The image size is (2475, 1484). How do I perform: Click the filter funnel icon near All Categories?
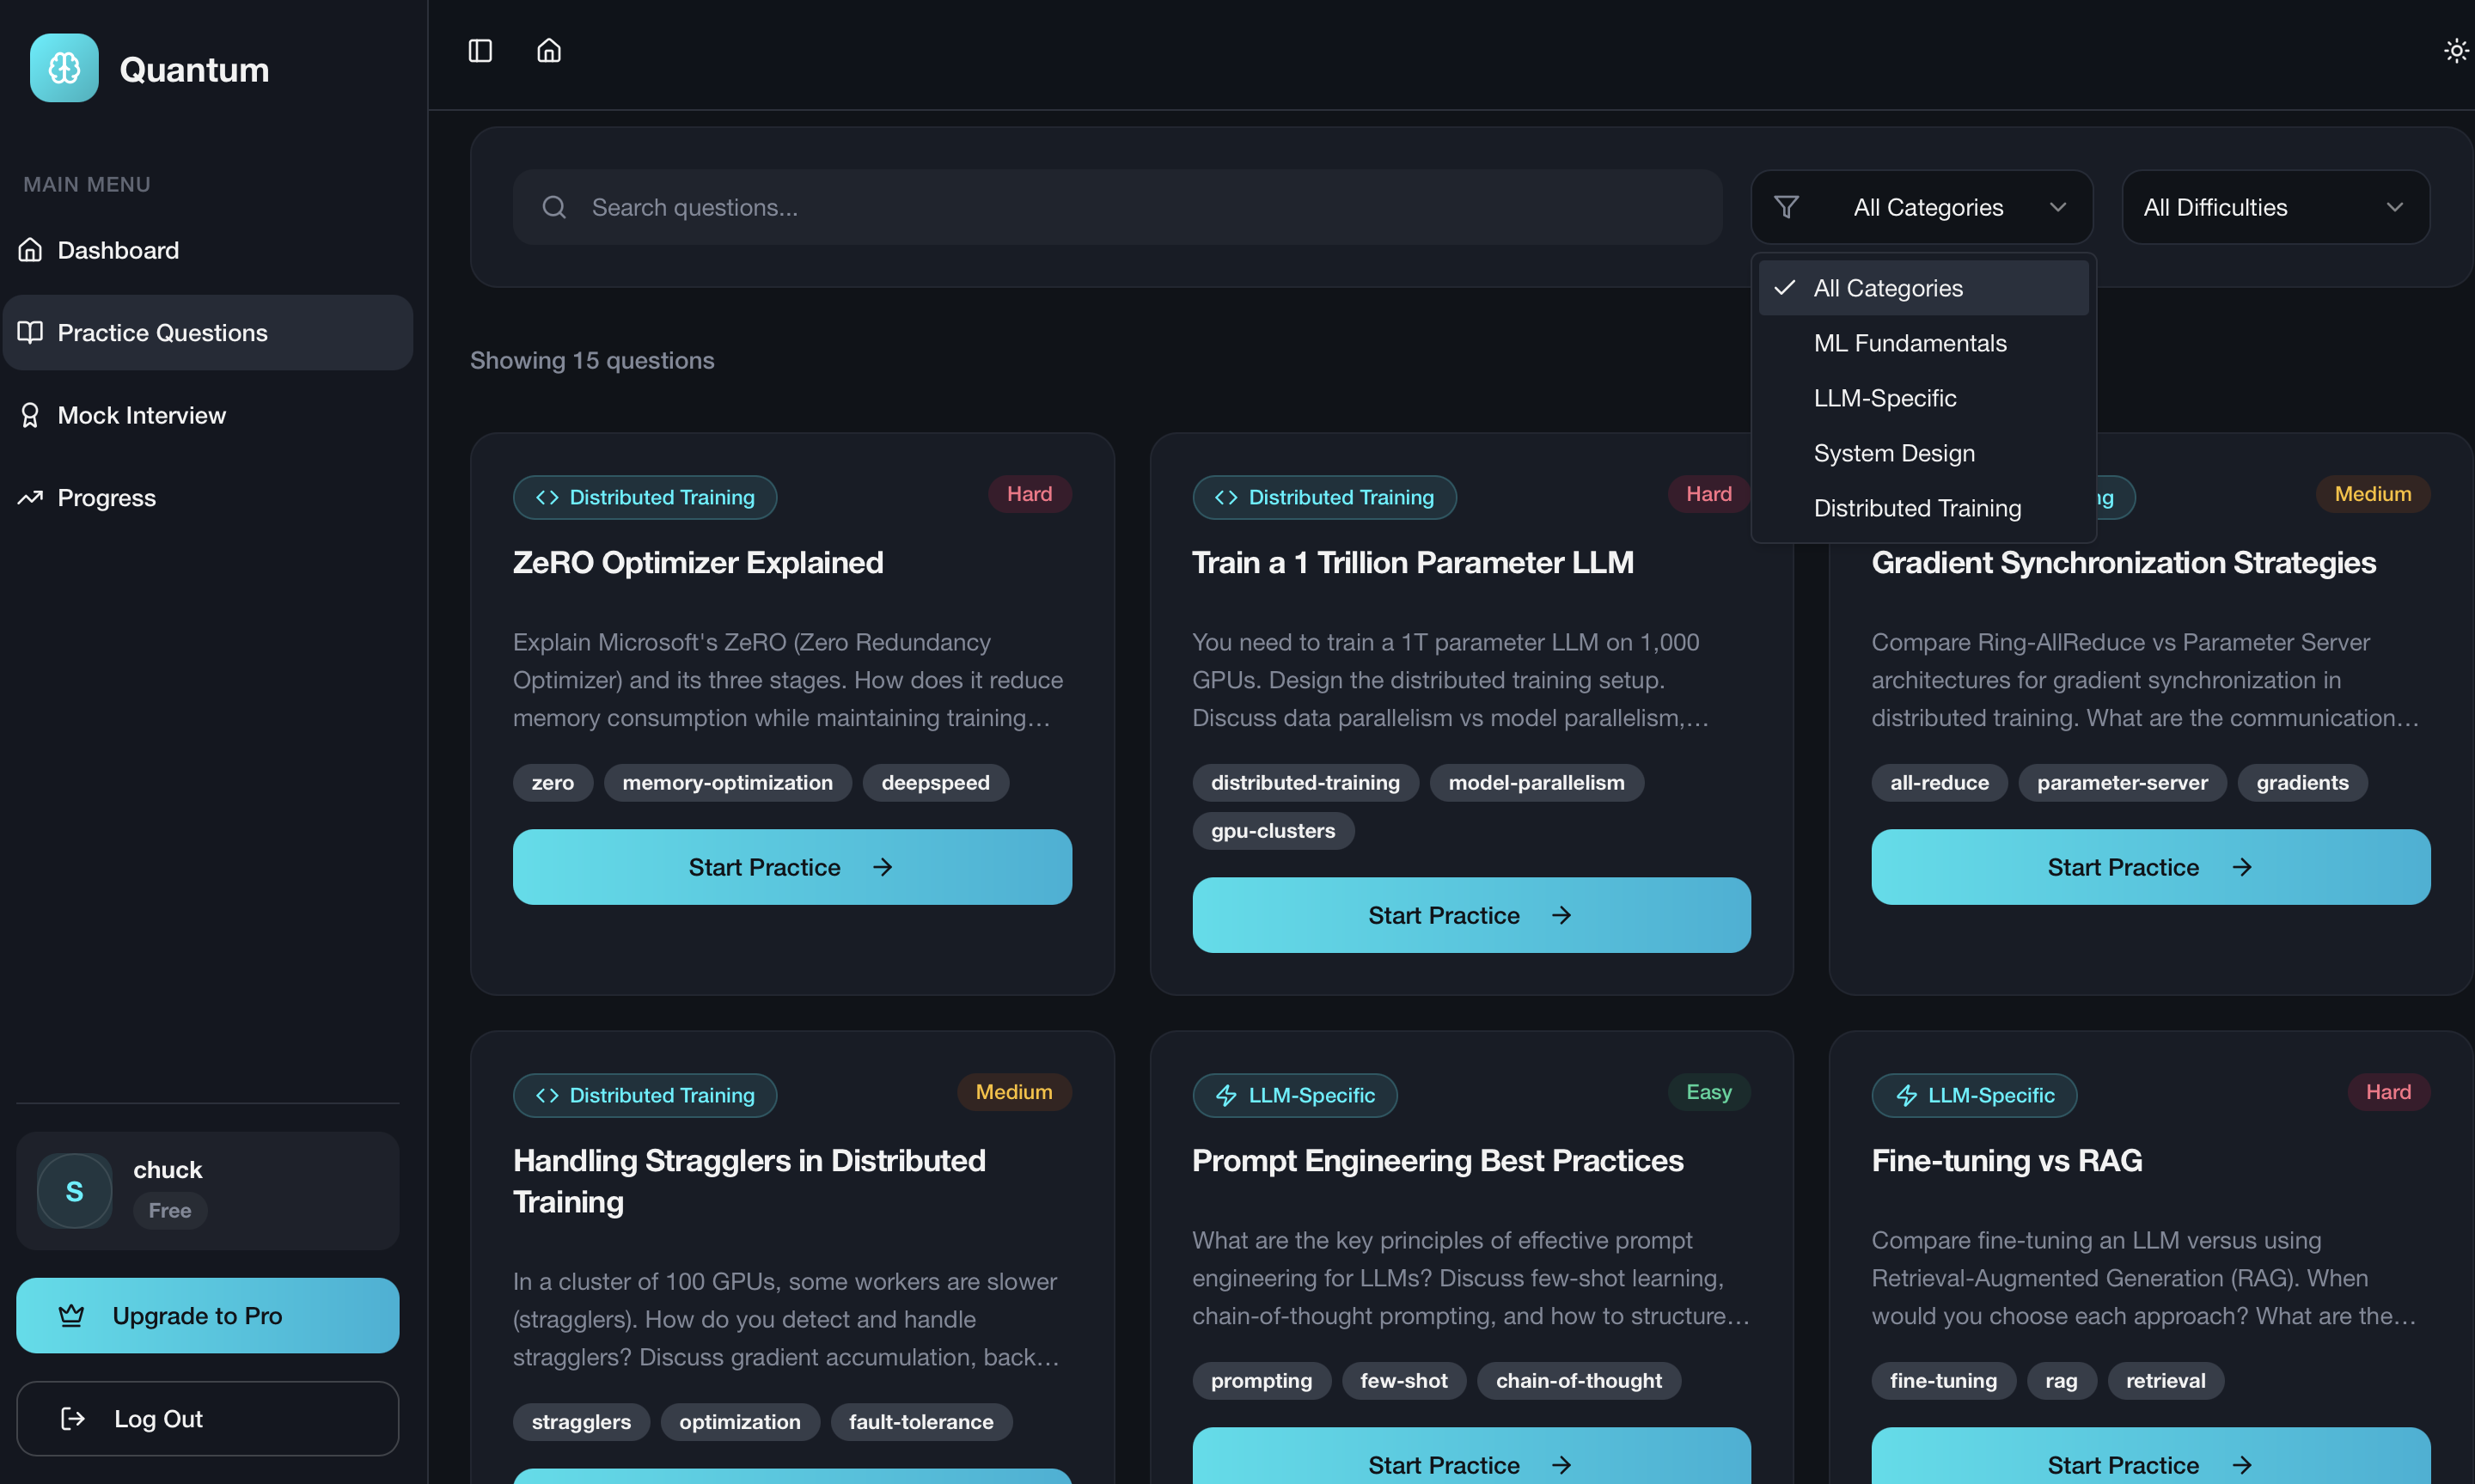click(1787, 207)
